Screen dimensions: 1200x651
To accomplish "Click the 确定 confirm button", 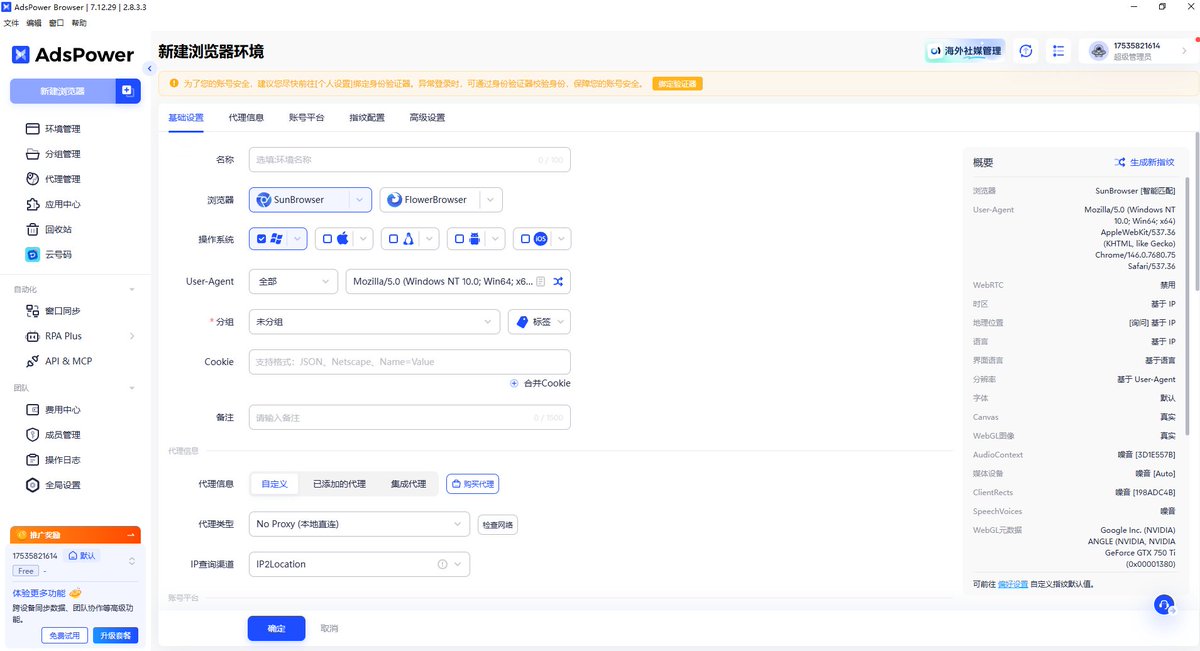I will point(276,628).
